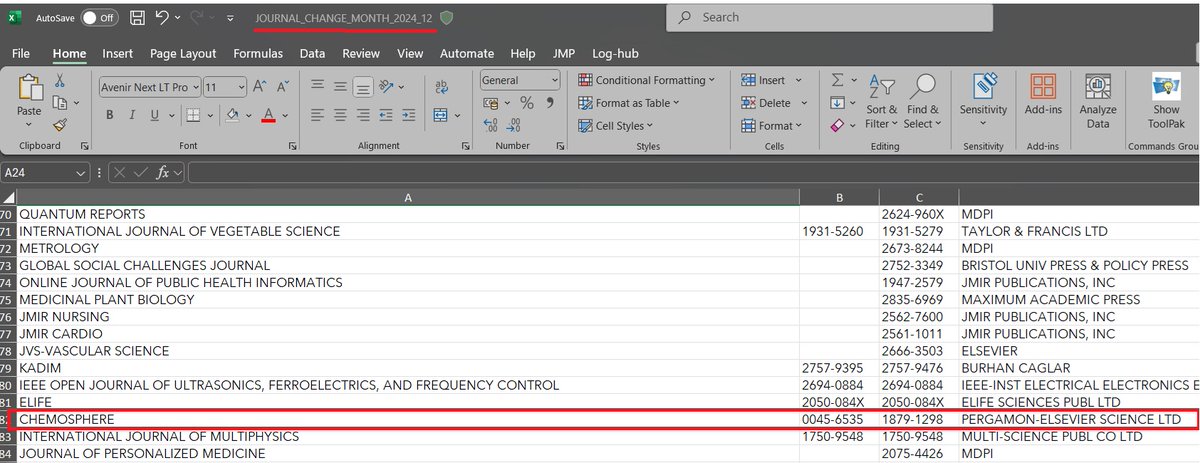1200x463 pixels.
Task: Select the Format Painter brush
Action: pyautogui.click(x=60, y=125)
